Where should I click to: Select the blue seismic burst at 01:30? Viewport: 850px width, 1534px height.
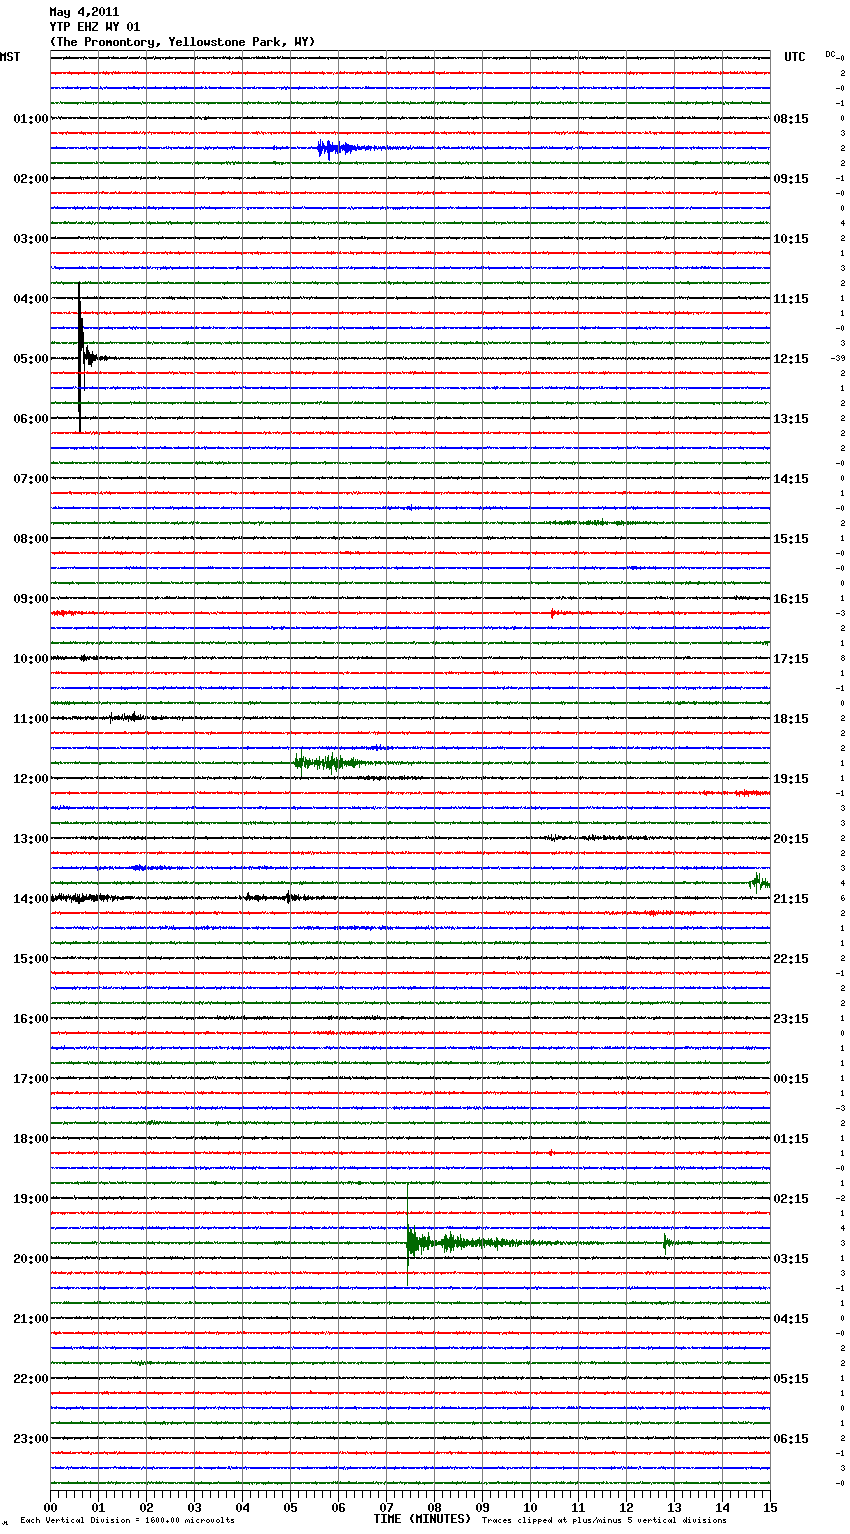[330, 149]
